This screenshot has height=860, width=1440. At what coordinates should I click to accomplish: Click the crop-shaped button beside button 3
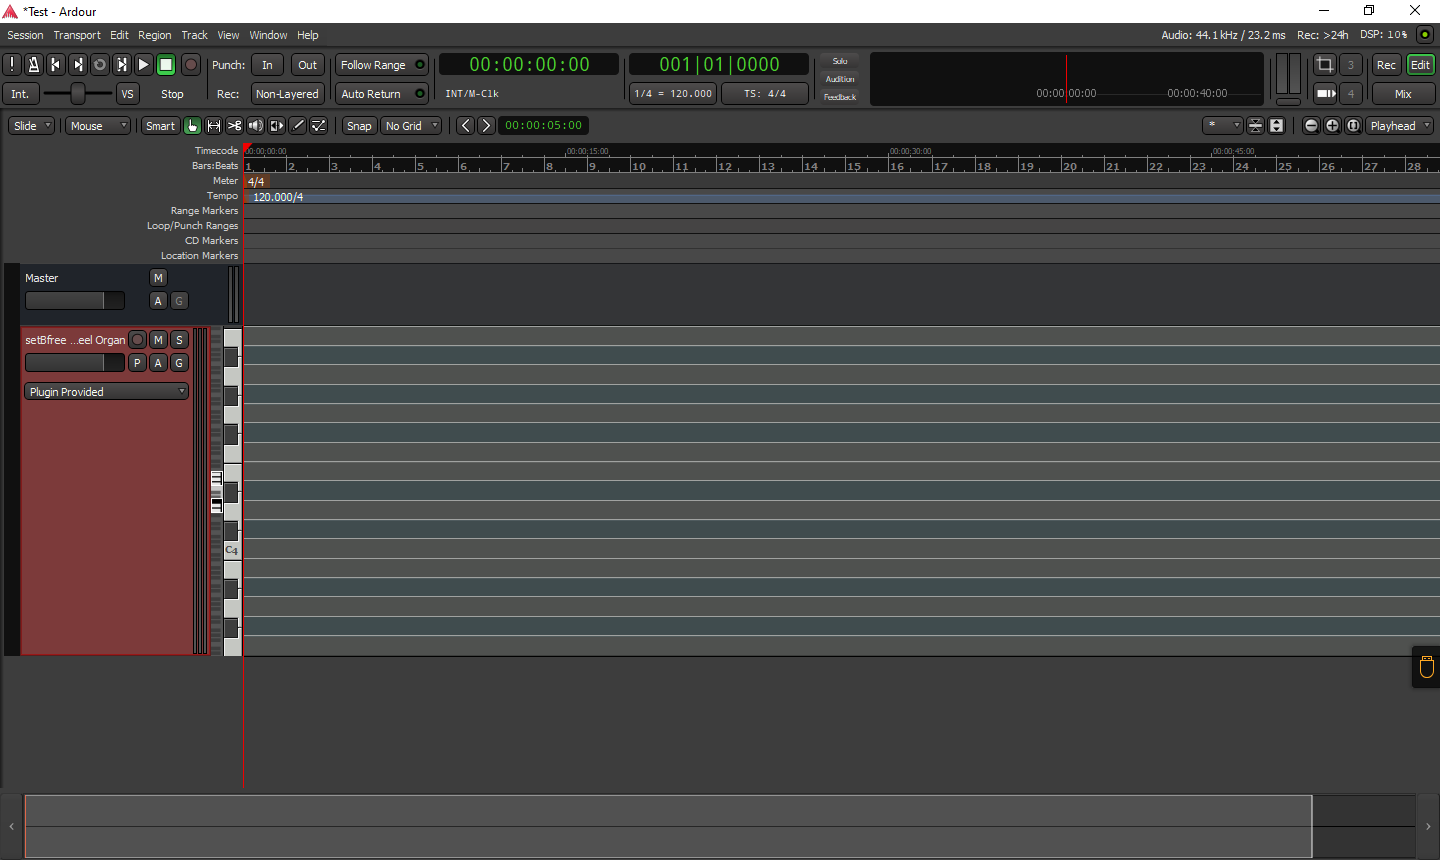coord(1325,65)
